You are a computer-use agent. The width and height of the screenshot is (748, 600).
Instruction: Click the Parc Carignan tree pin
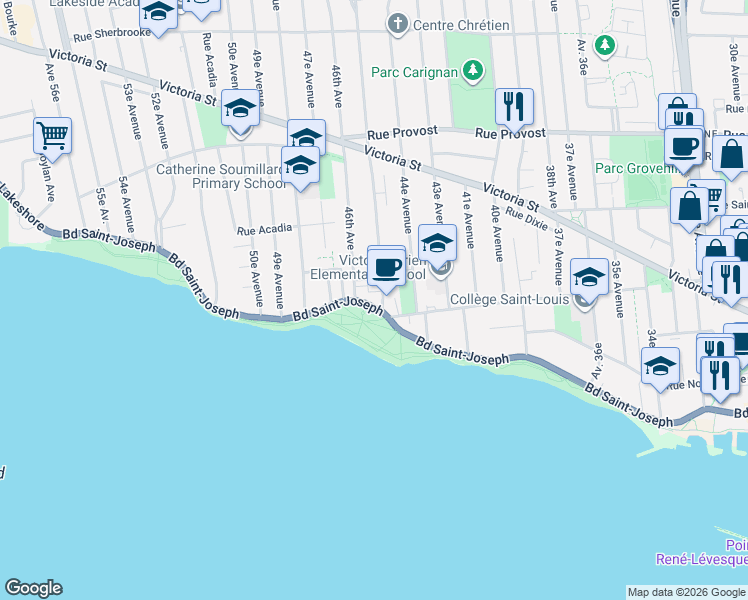tap(473, 71)
